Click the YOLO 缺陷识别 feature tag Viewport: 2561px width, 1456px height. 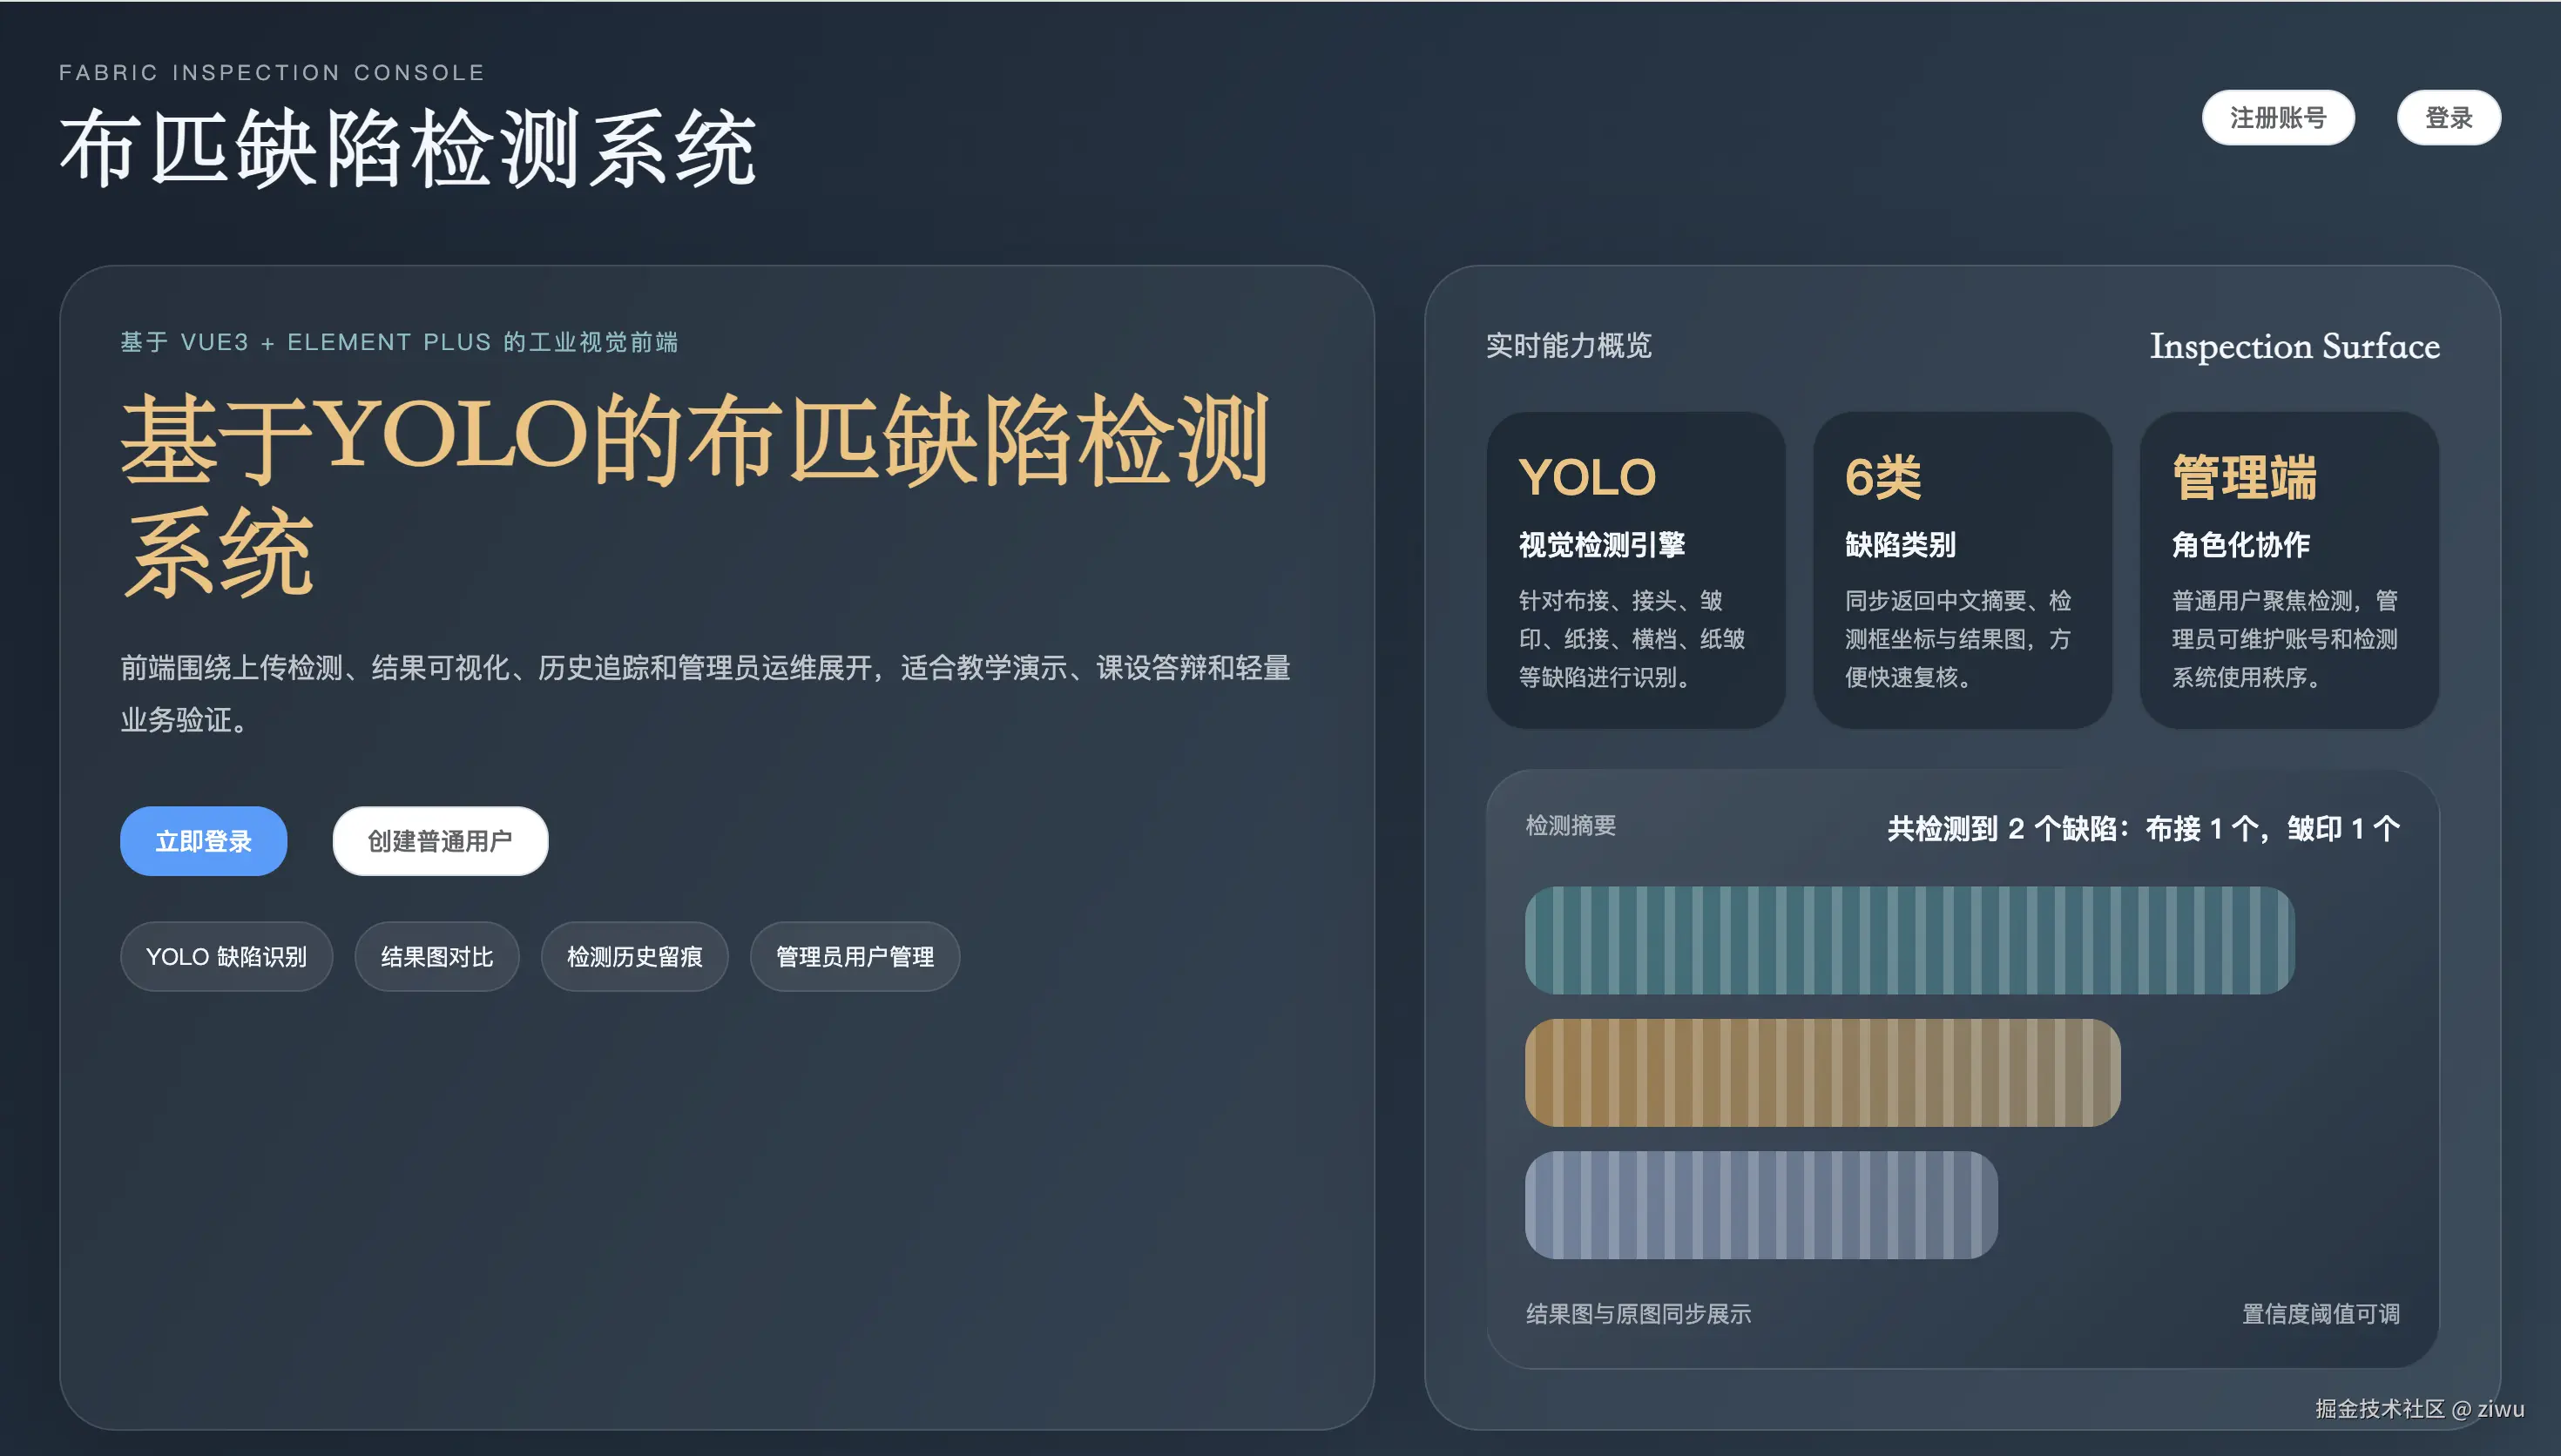(226, 956)
